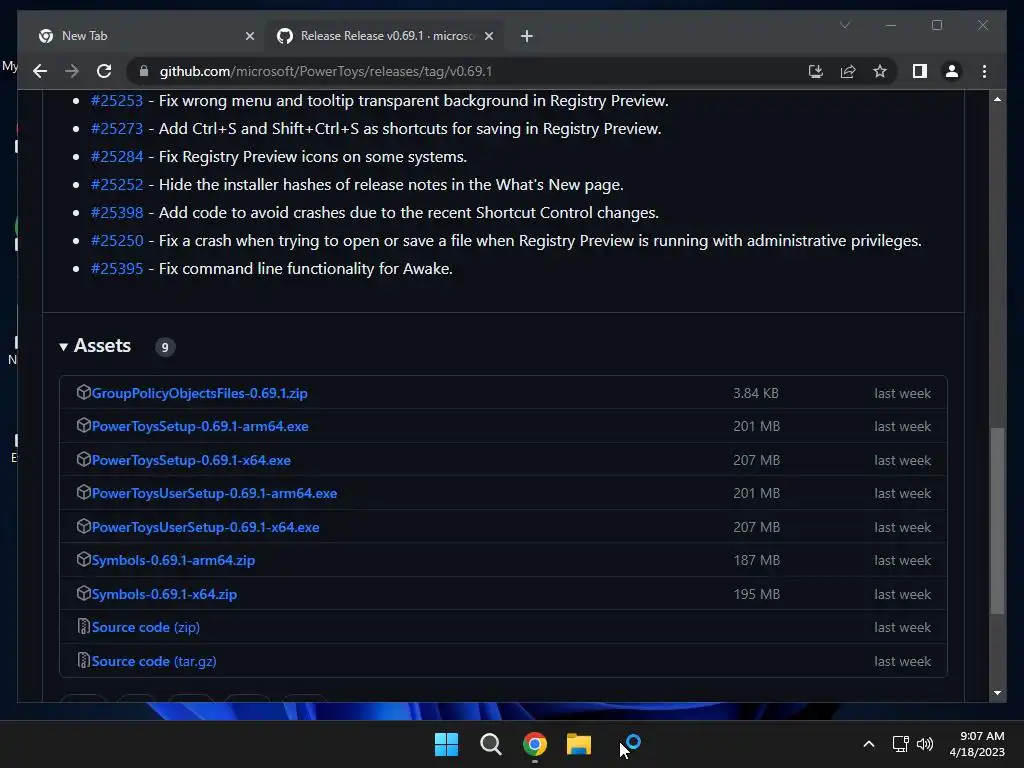Select the Release v0.69.1 tab
Screen dimensions: 1024x768
pos(384,36)
